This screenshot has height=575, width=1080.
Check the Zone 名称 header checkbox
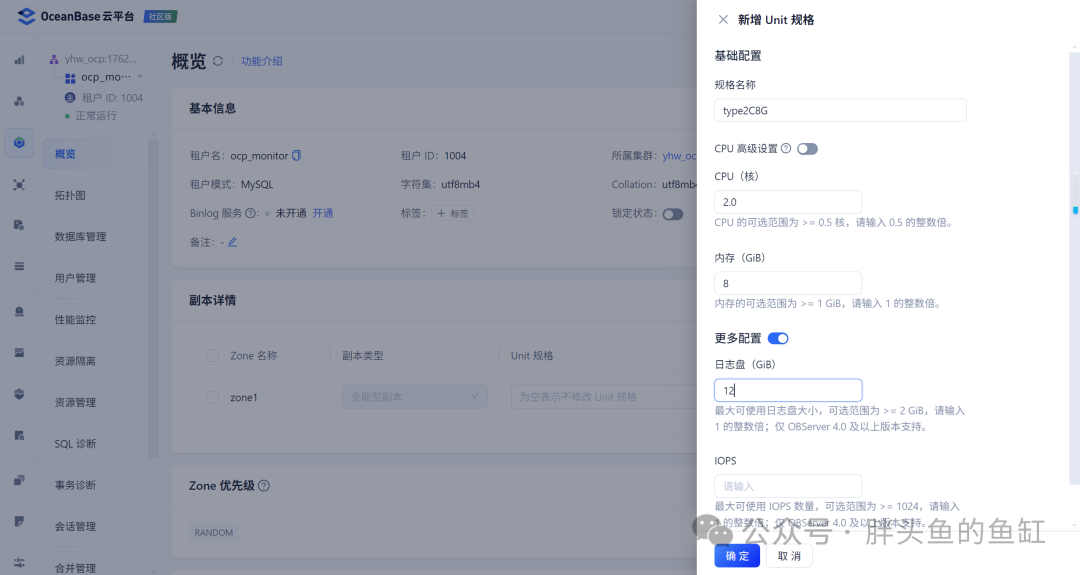213,355
